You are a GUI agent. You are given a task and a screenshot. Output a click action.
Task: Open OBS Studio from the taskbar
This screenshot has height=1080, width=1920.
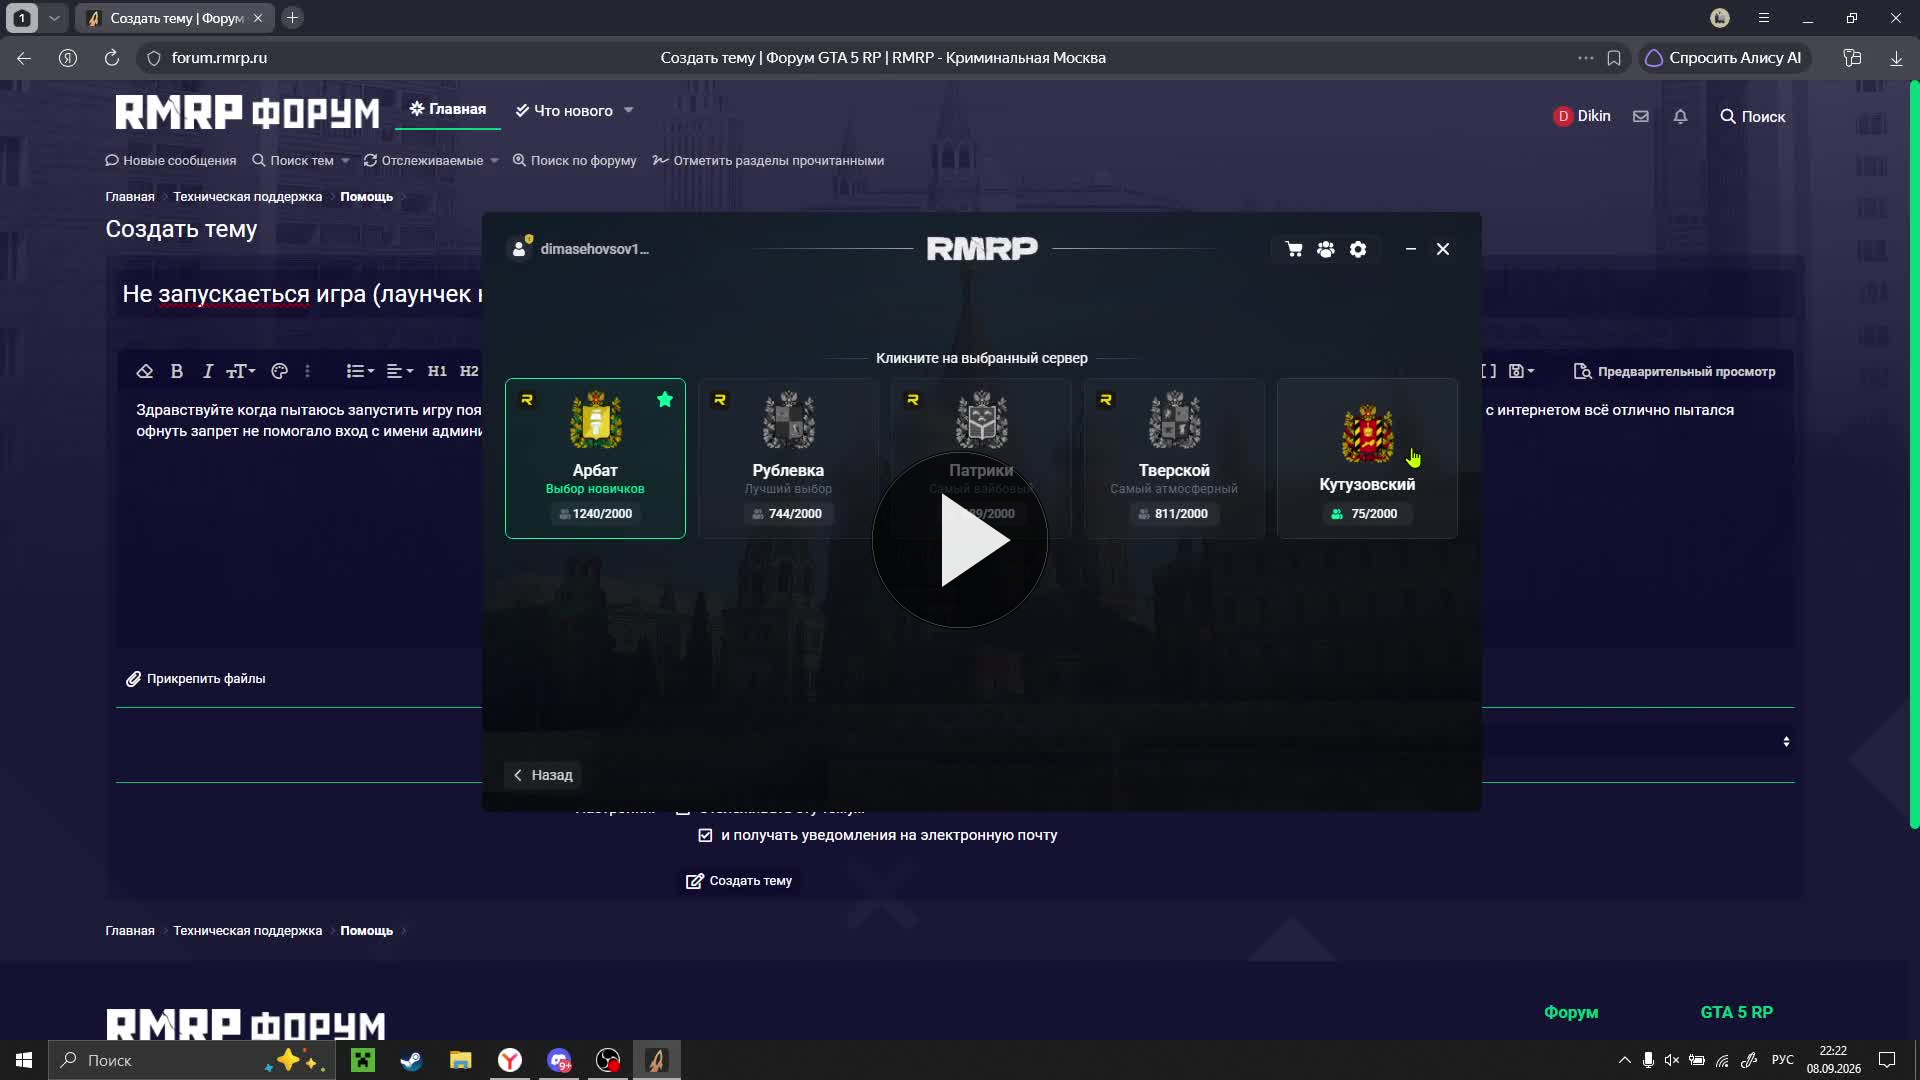coord(608,1060)
